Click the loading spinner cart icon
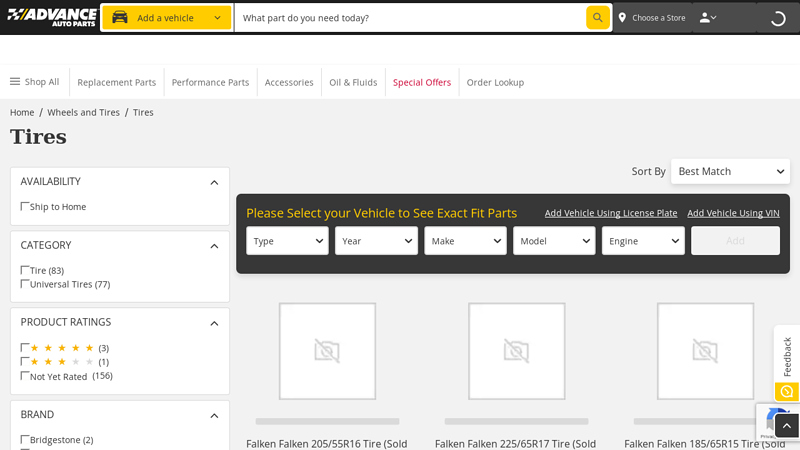This screenshot has height=450, width=800. pos(778,18)
